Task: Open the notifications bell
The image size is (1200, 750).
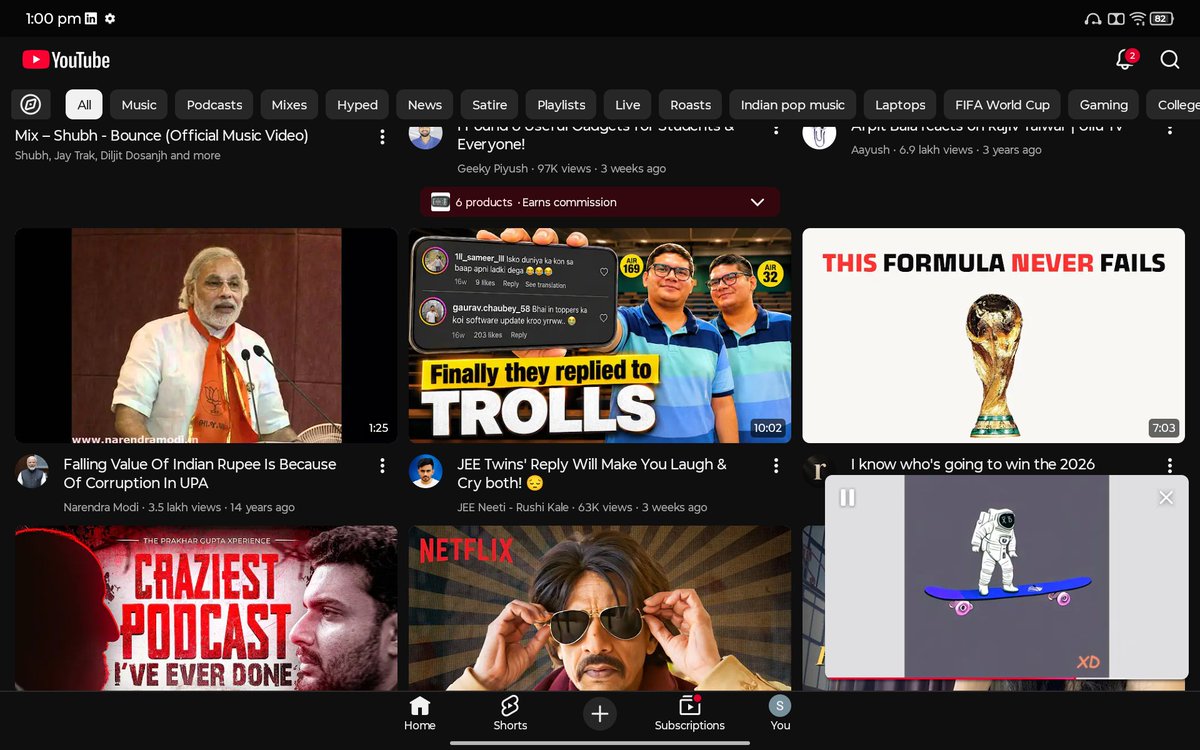Action: coord(1126,59)
